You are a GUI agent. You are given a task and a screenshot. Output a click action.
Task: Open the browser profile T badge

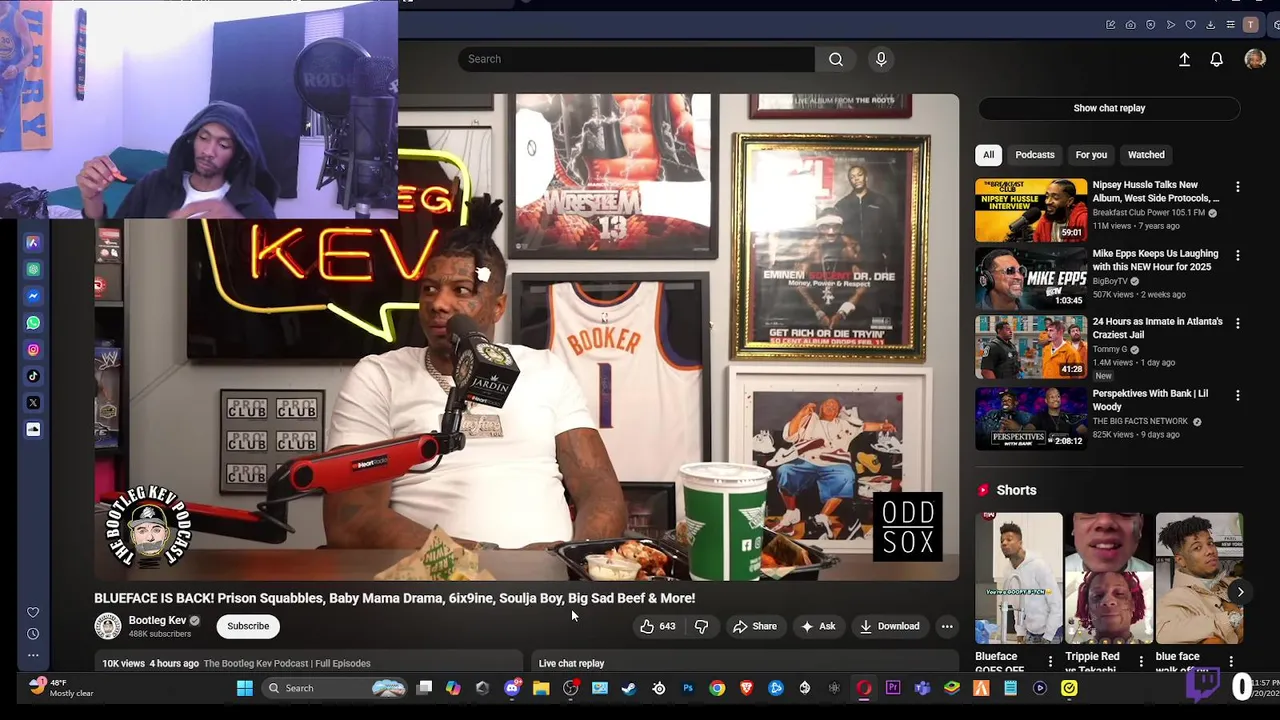pyautogui.click(x=1250, y=25)
